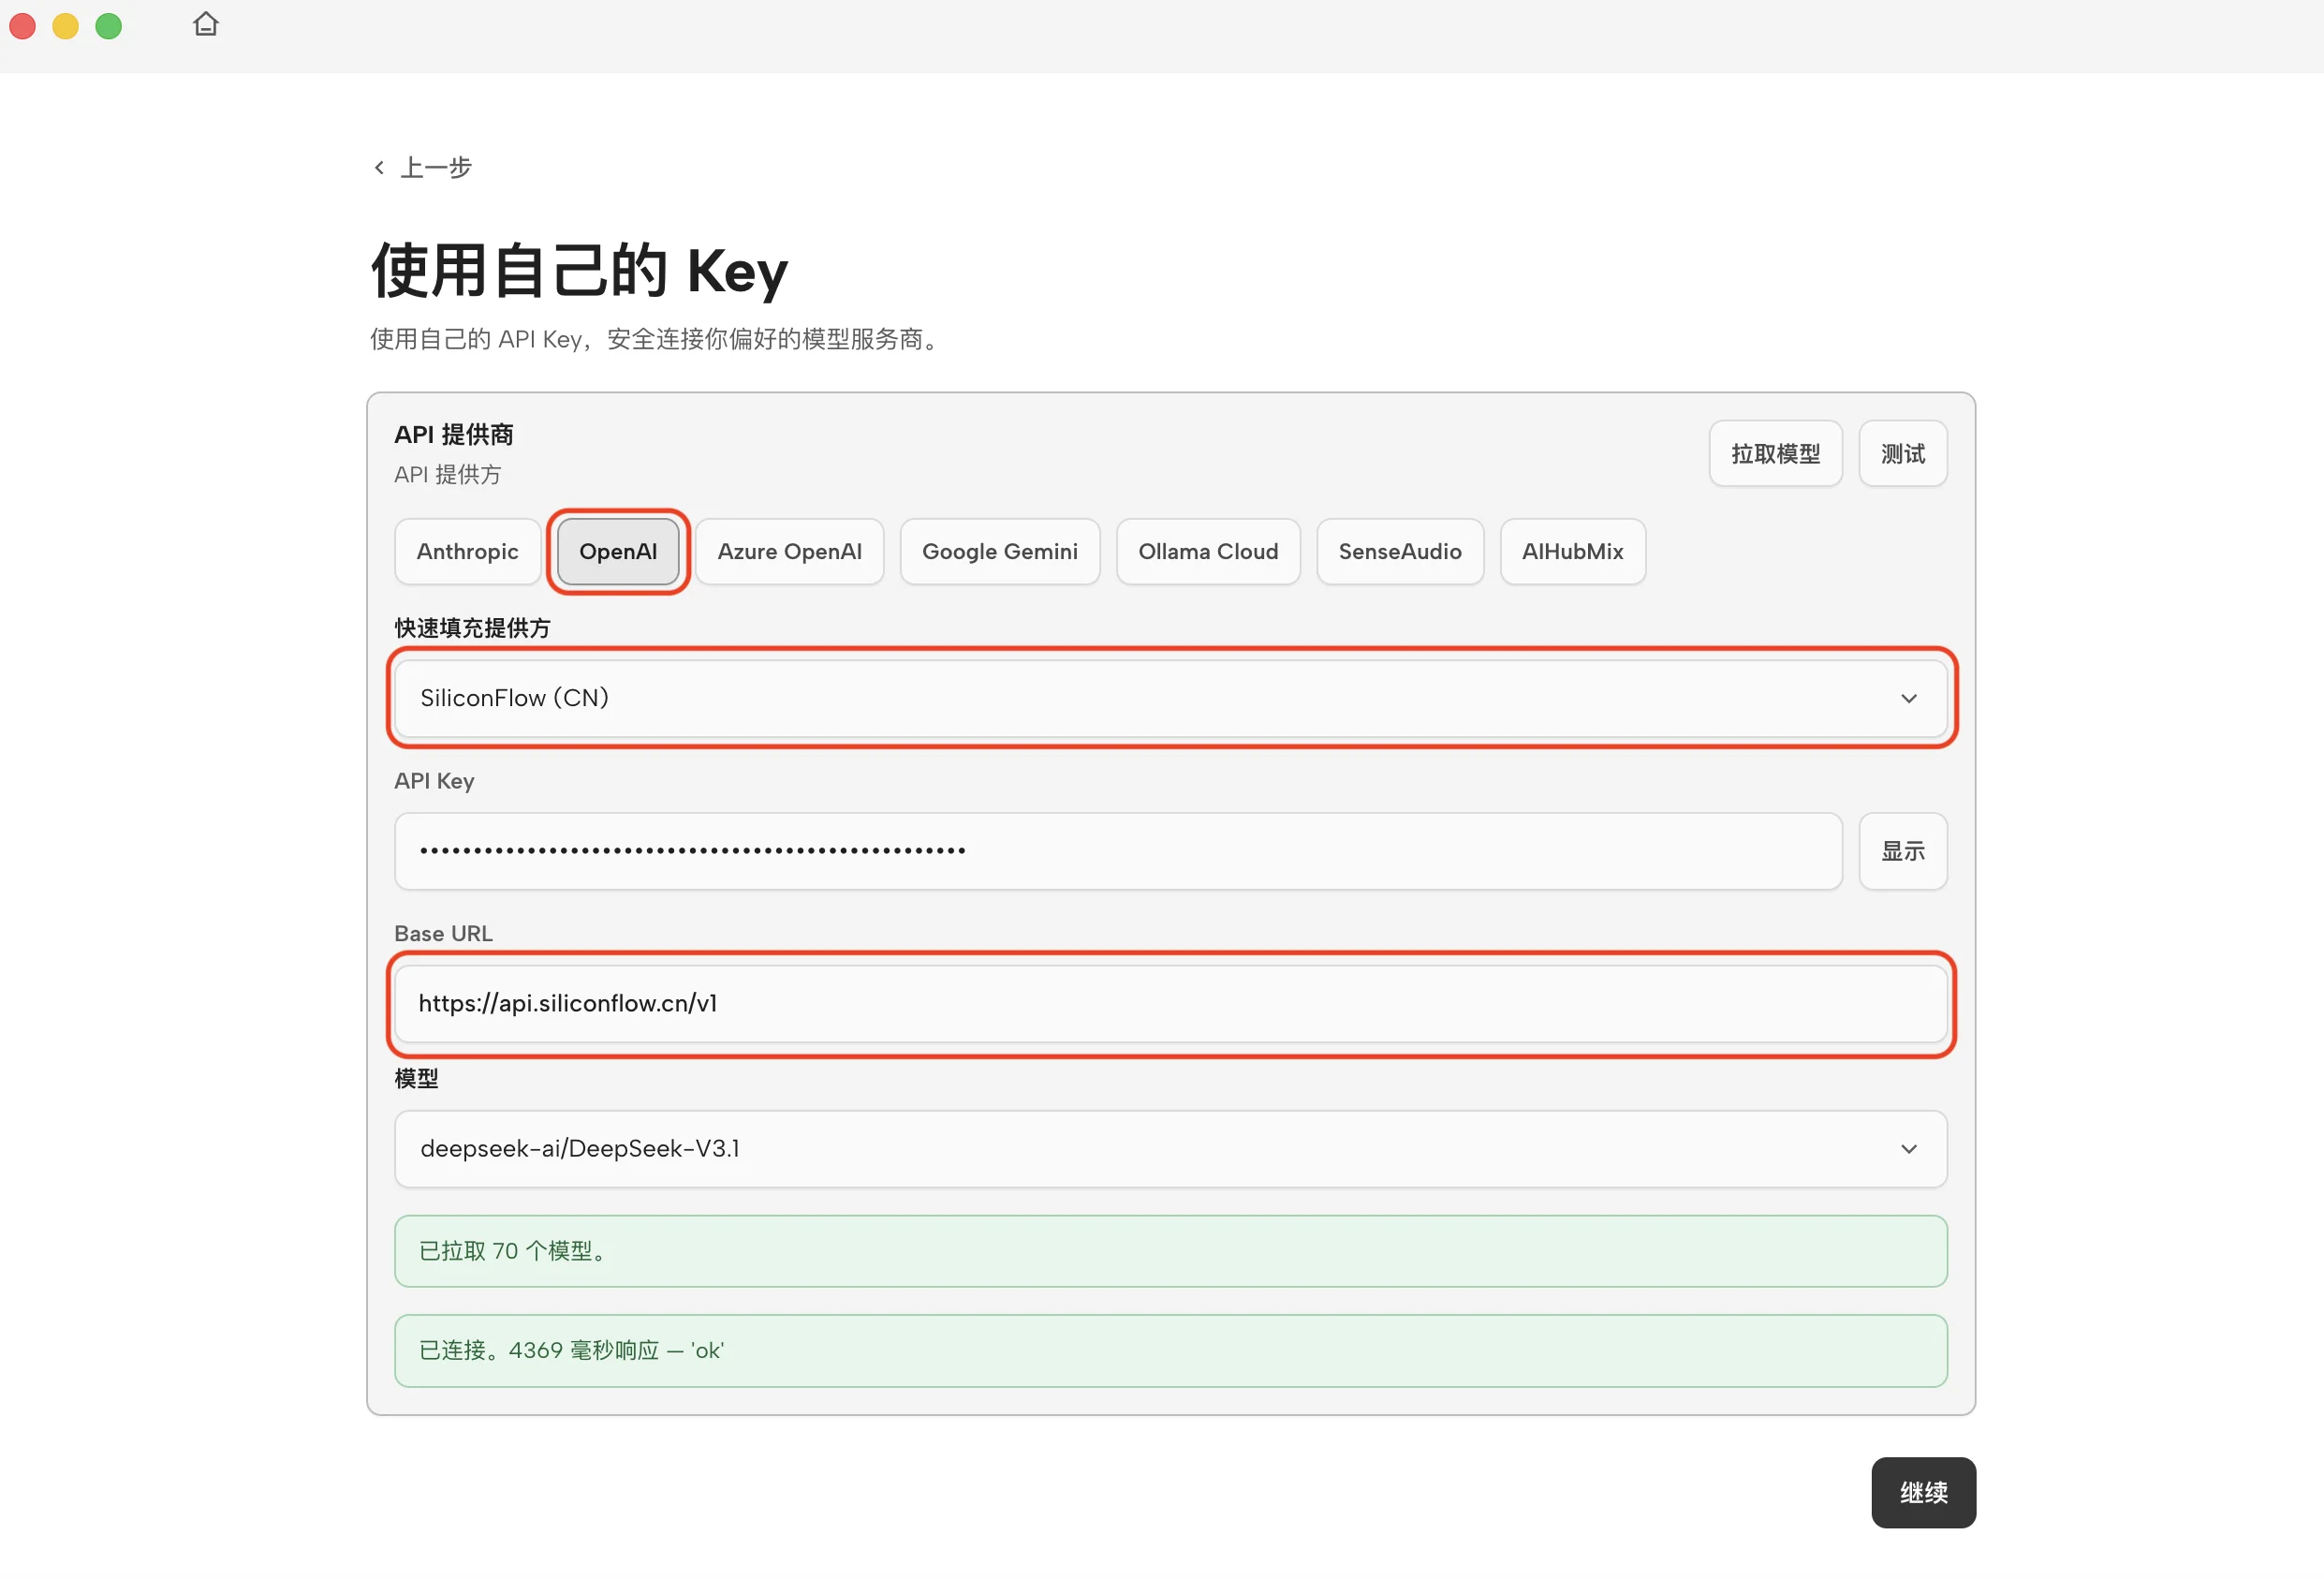Click the 继续 button
This screenshot has width=2324, height=1579.
(1923, 1492)
